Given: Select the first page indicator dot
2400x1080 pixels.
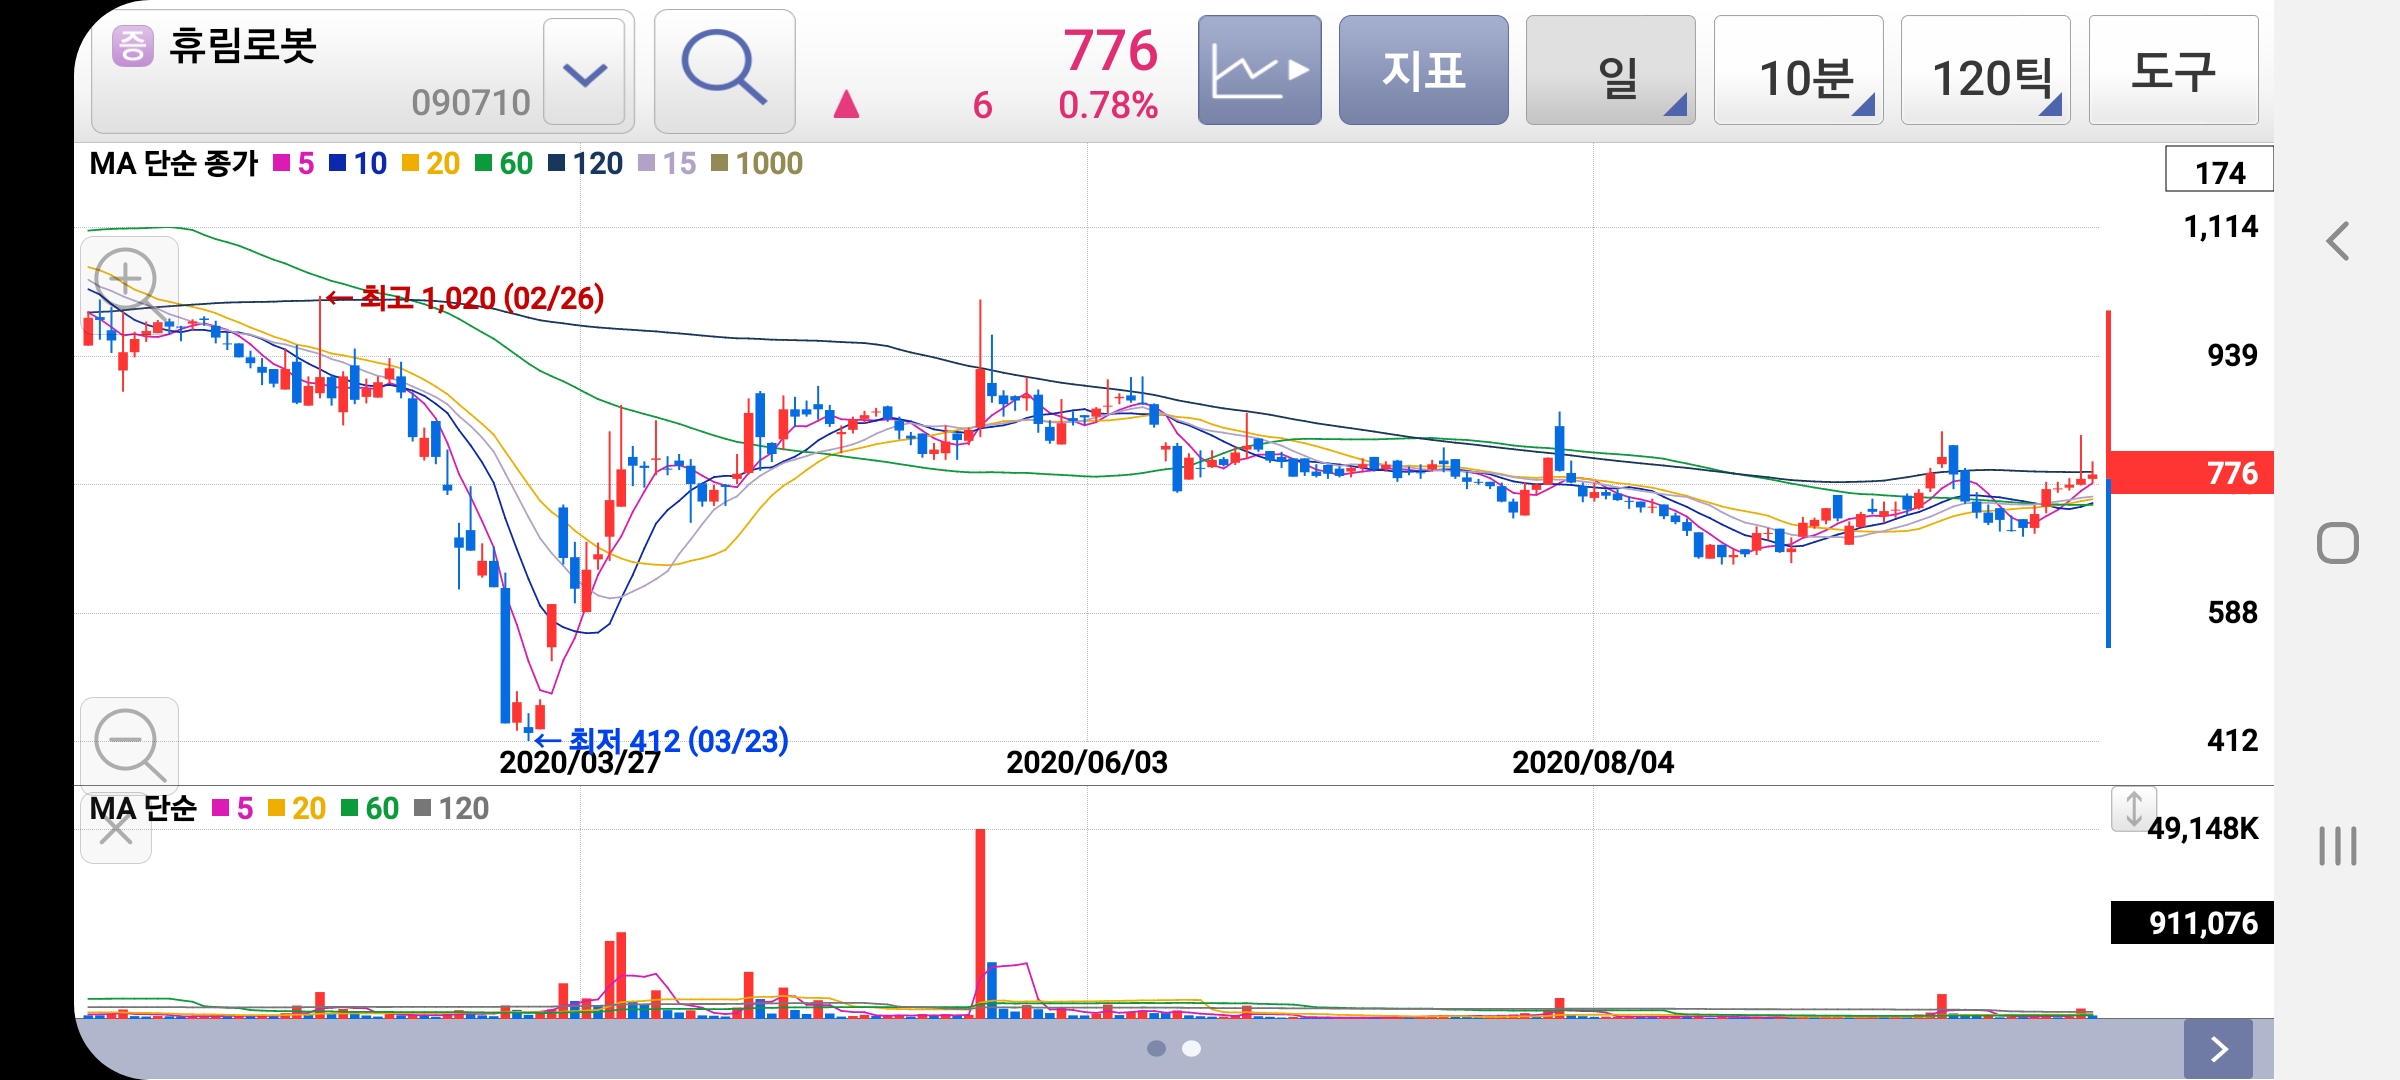Looking at the screenshot, I should [1156, 1048].
